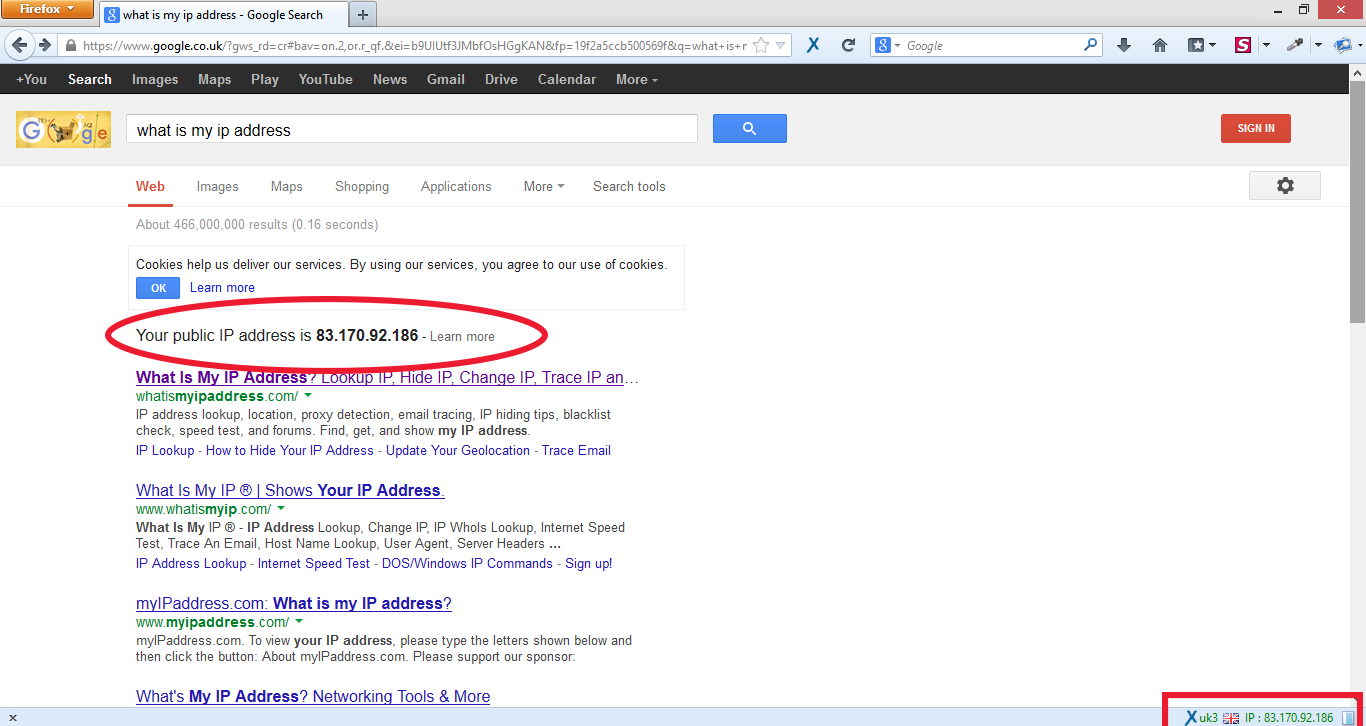Expand the green arrow beside whatismyipaddress.com
Viewport: 1366px width, 726px height.
click(x=308, y=396)
